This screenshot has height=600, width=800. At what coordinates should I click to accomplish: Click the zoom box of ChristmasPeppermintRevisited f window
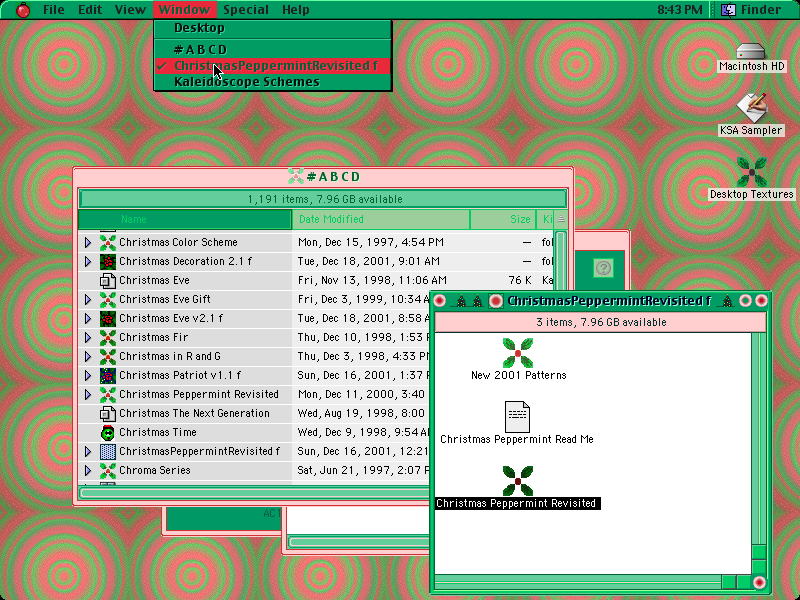[x=745, y=301]
